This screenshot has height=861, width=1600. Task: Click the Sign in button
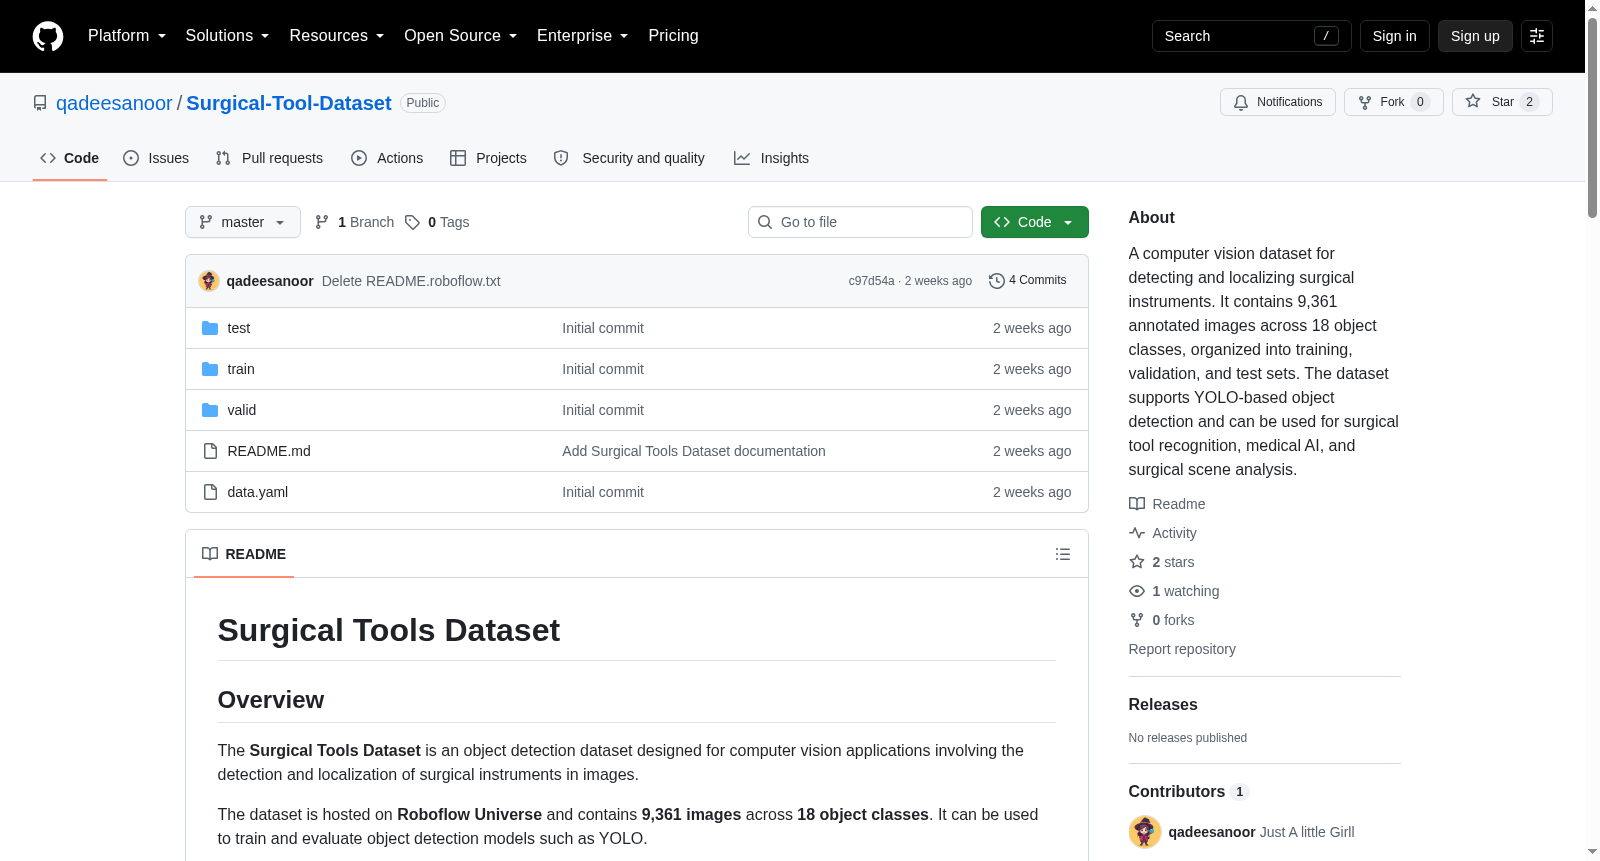pos(1394,36)
